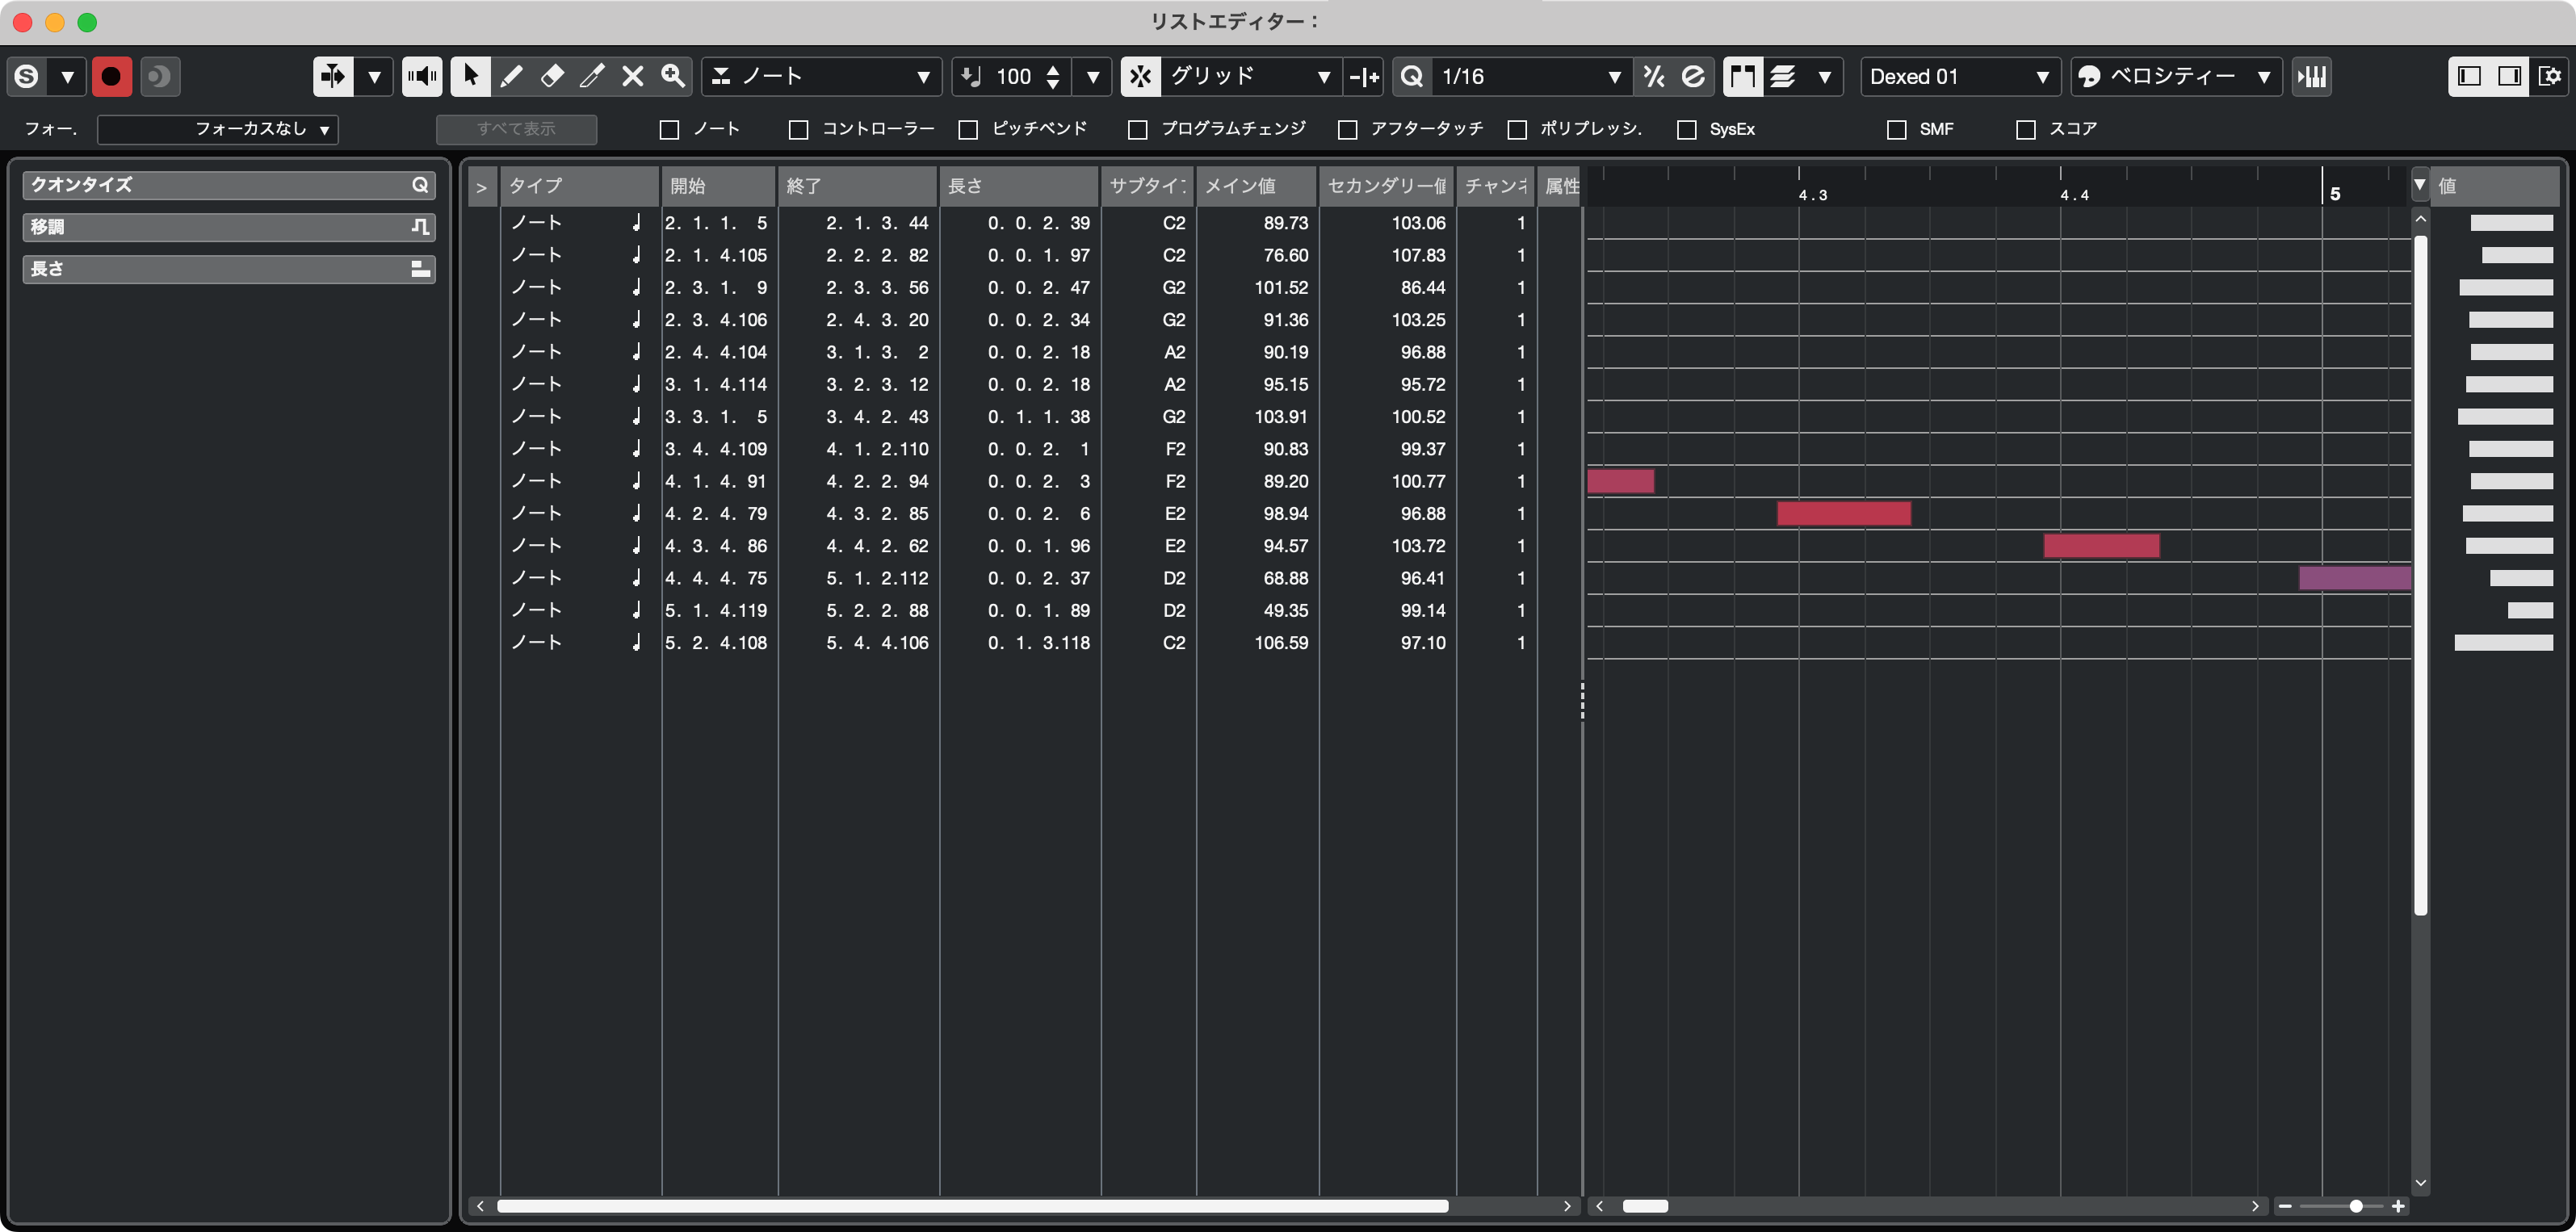Screen dimensions: 2576x1232
Task: Enable the アフタータッチ filter checkbox
Action: [x=1347, y=129]
